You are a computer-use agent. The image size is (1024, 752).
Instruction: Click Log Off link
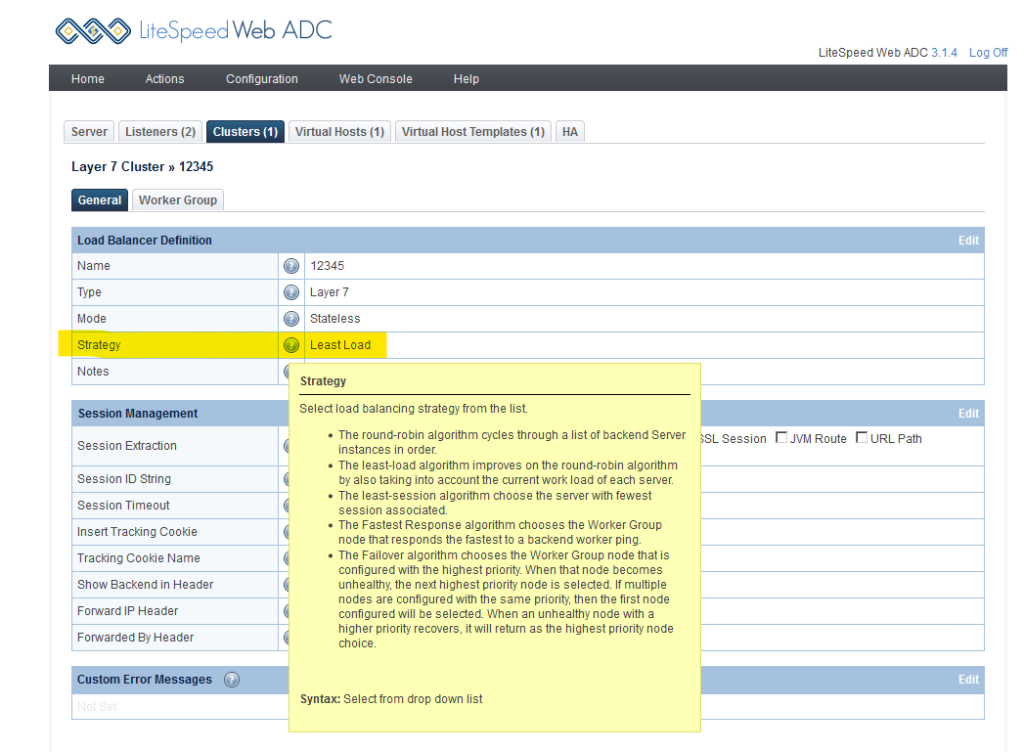988,53
